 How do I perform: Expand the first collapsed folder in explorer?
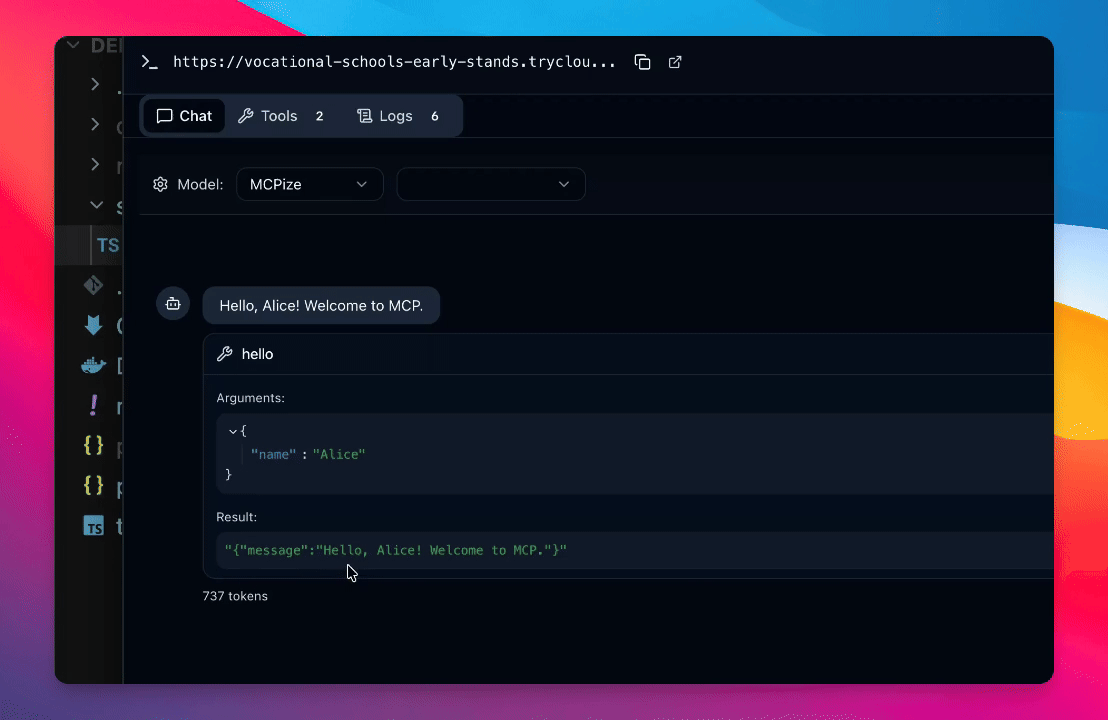(x=95, y=84)
